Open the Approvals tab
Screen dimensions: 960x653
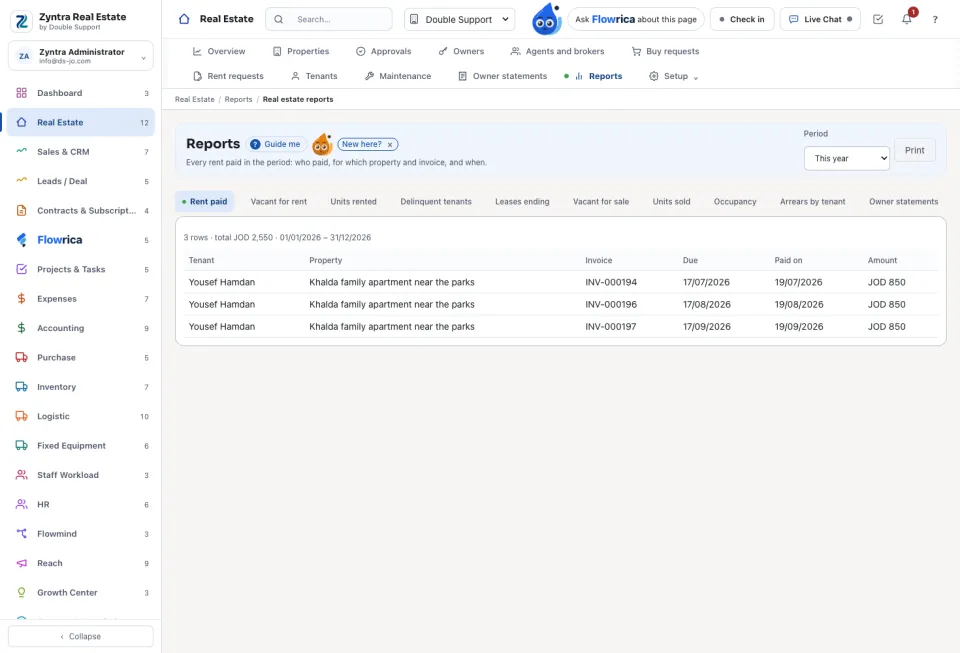pyautogui.click(x=383, y=51)
